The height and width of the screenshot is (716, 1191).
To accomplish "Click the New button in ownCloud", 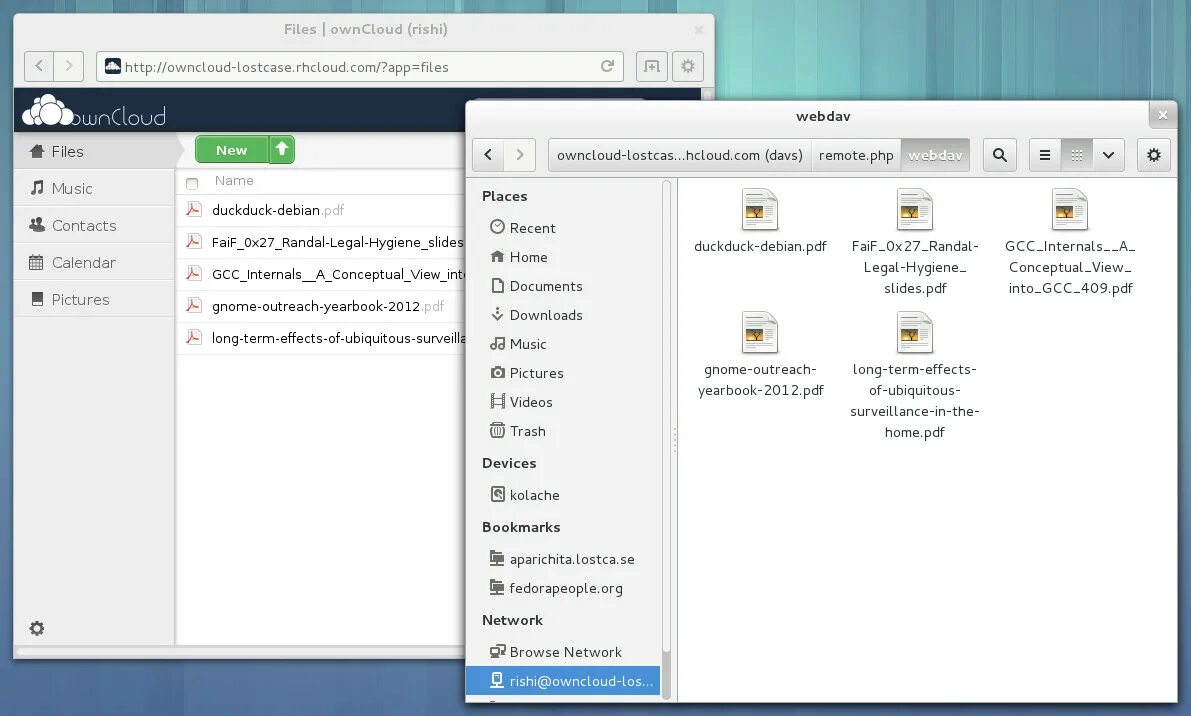I will click(232, 150).
